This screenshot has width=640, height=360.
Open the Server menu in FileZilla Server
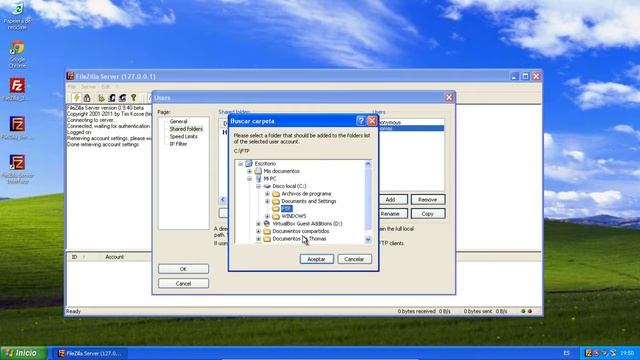(x=88, y=87)
